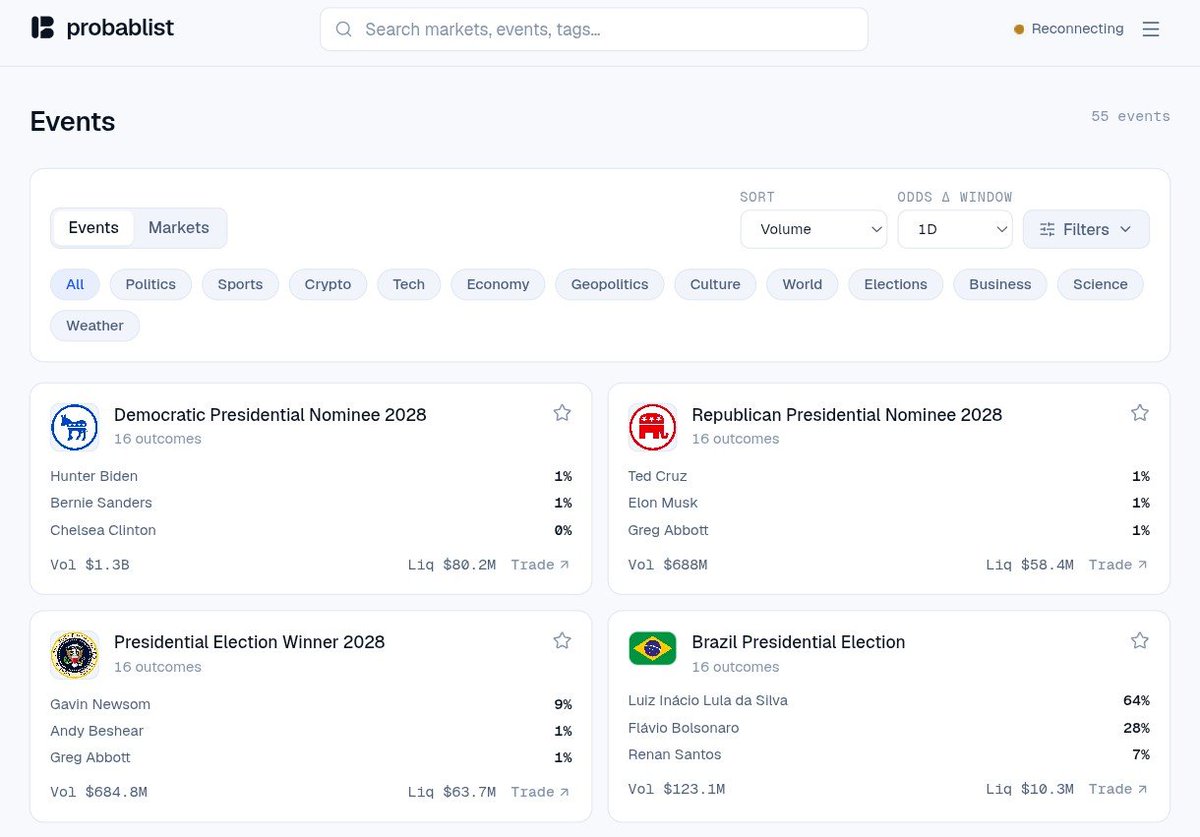Click the Hunter Biden outcome row
1200x837 pixels.
tap(311, 476)
